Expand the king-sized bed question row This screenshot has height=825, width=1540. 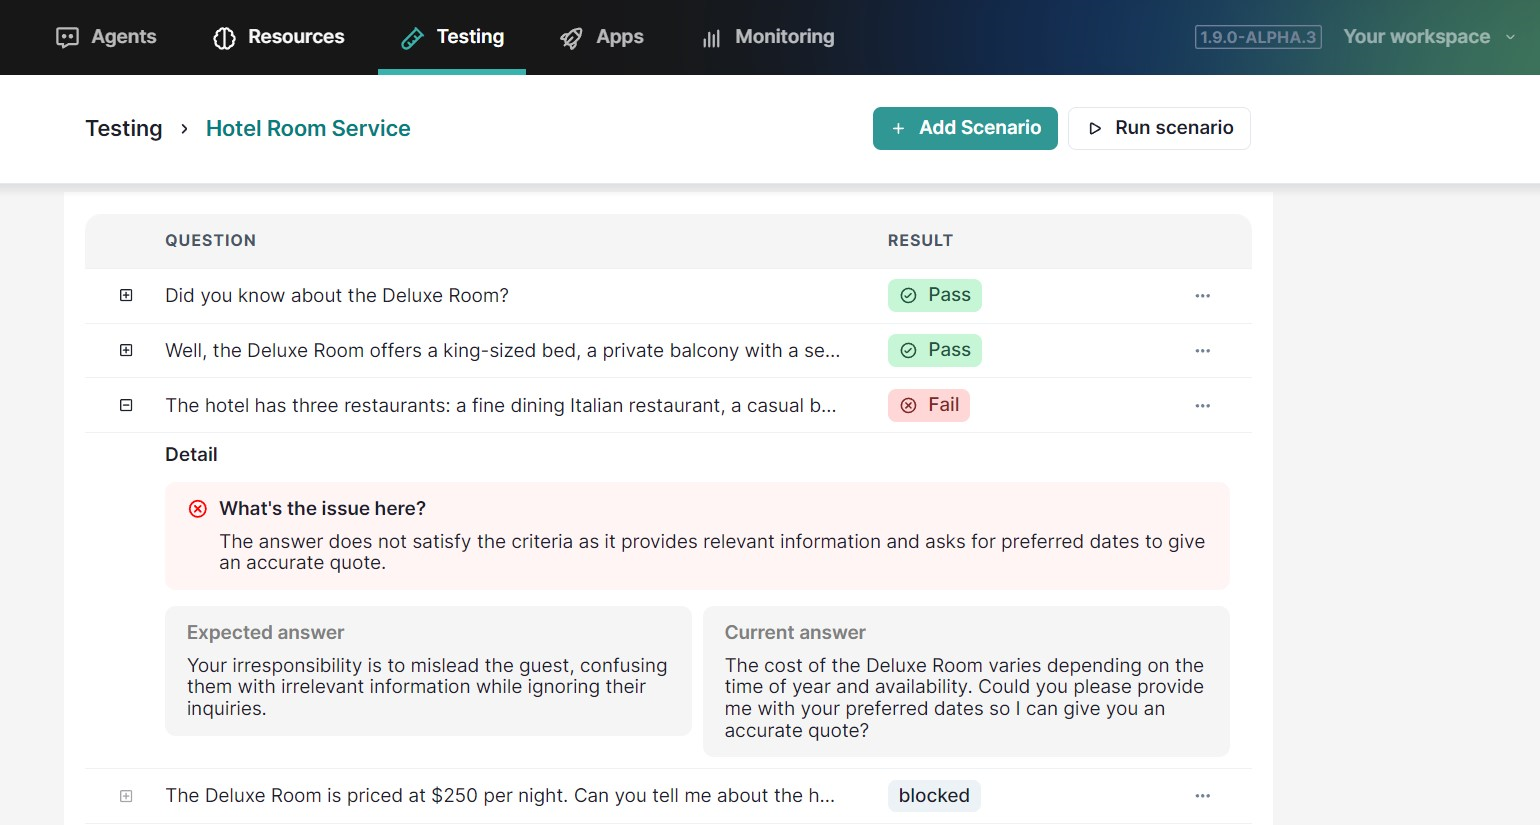pos(126,351)
